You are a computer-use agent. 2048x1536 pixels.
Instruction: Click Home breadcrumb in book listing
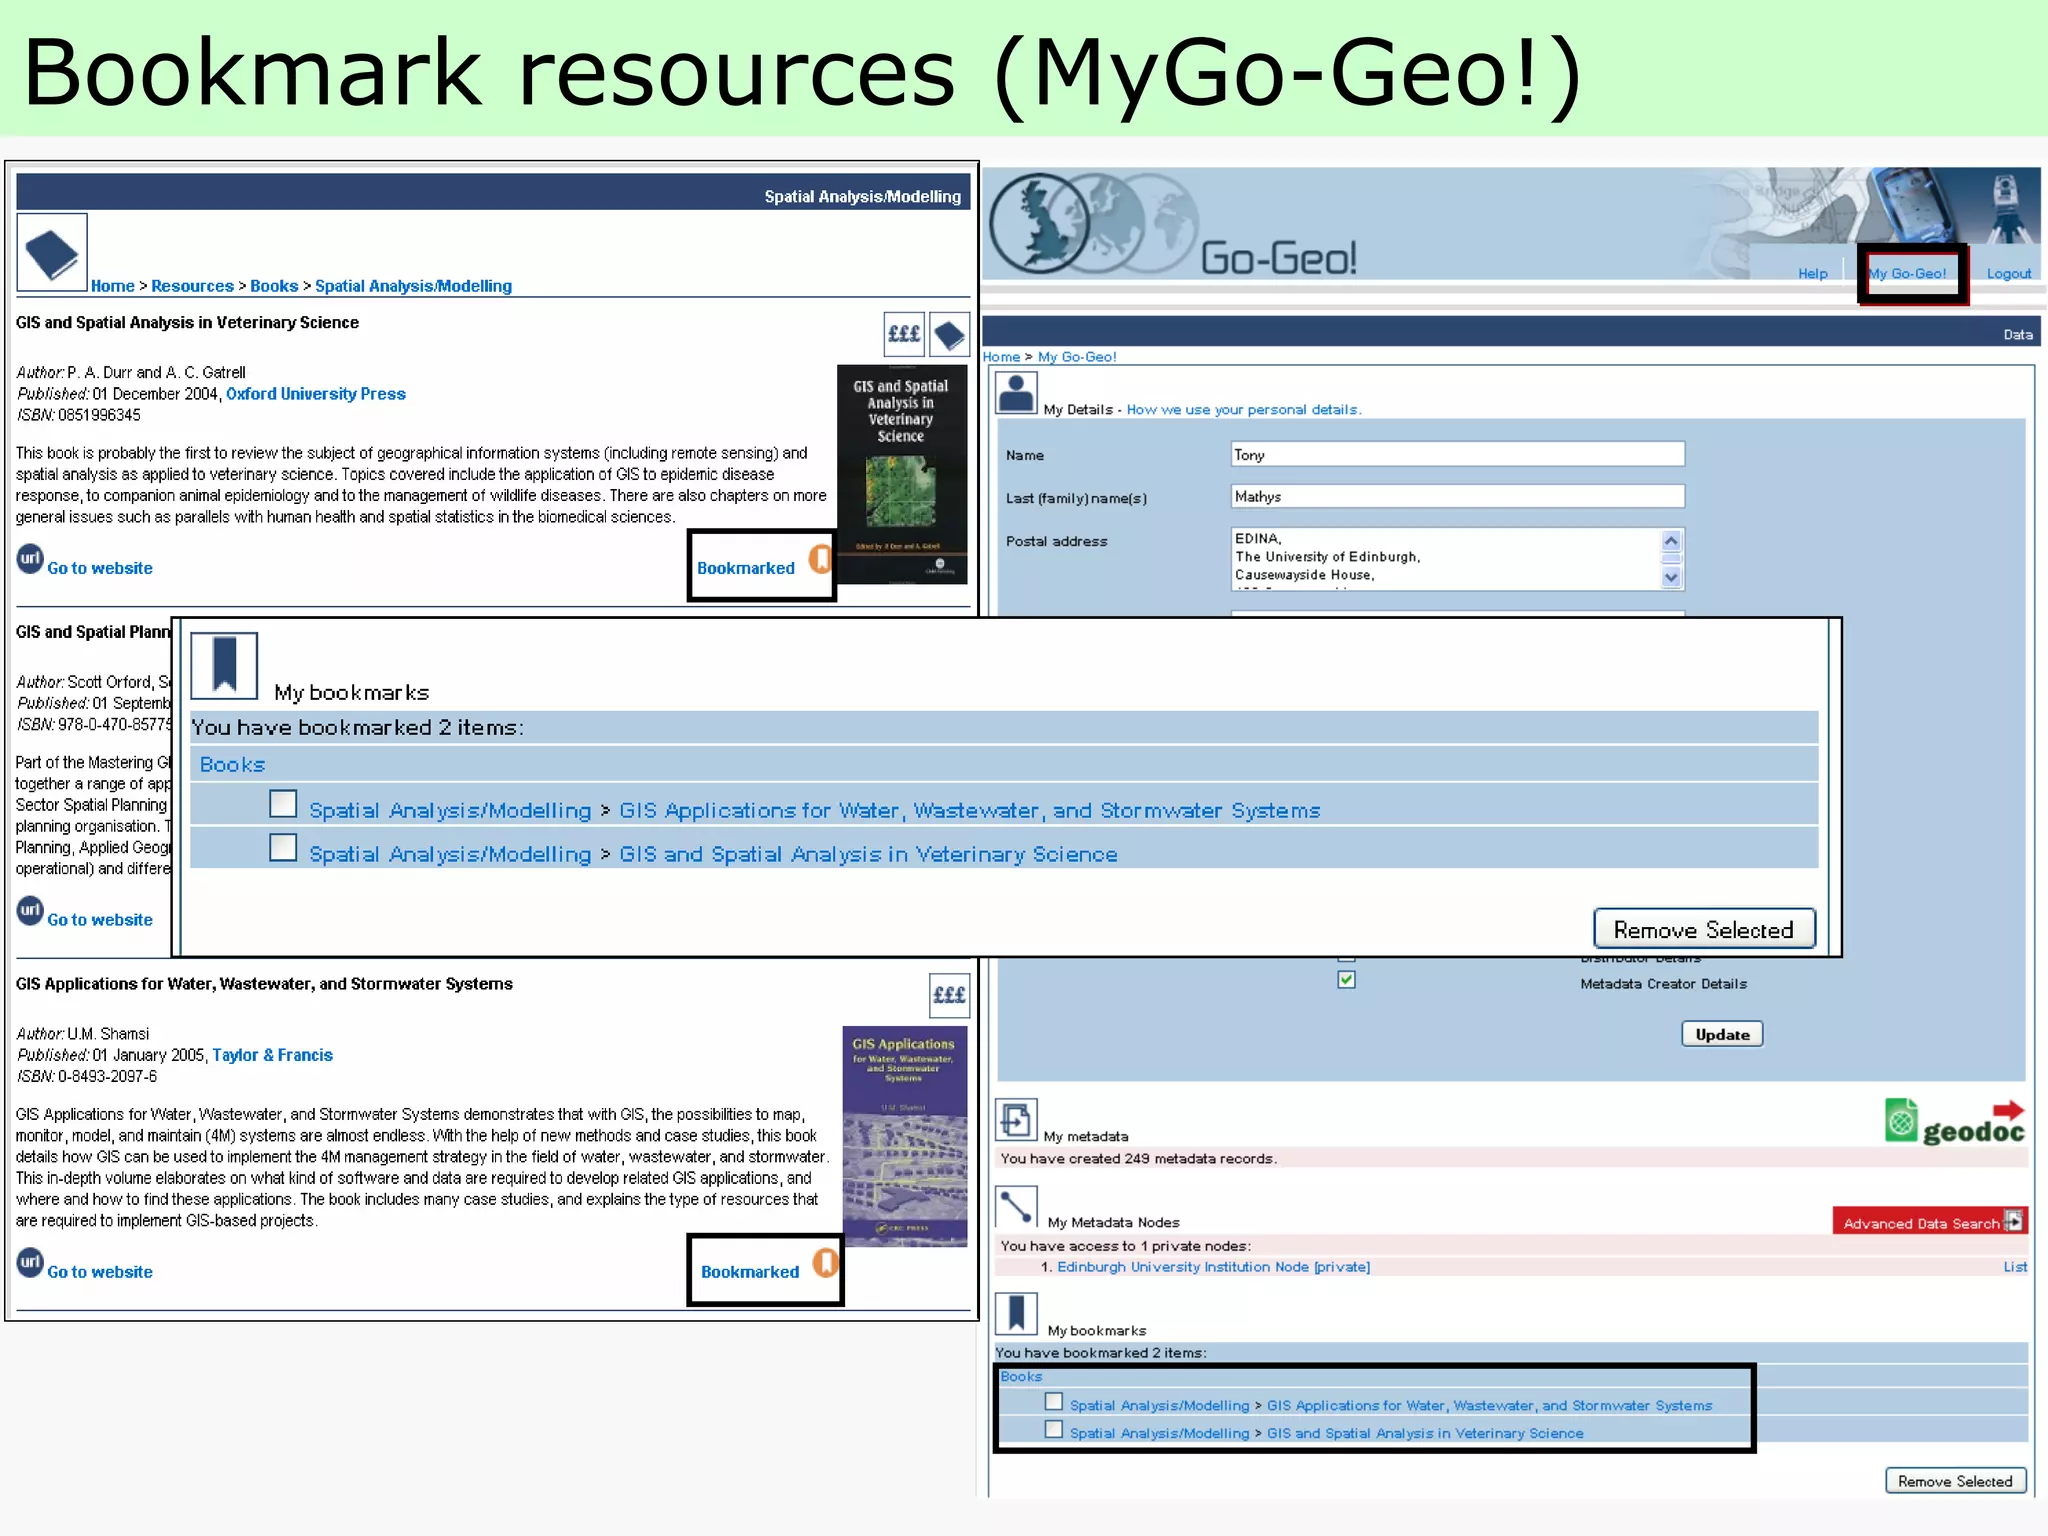[x=112, y=286]
